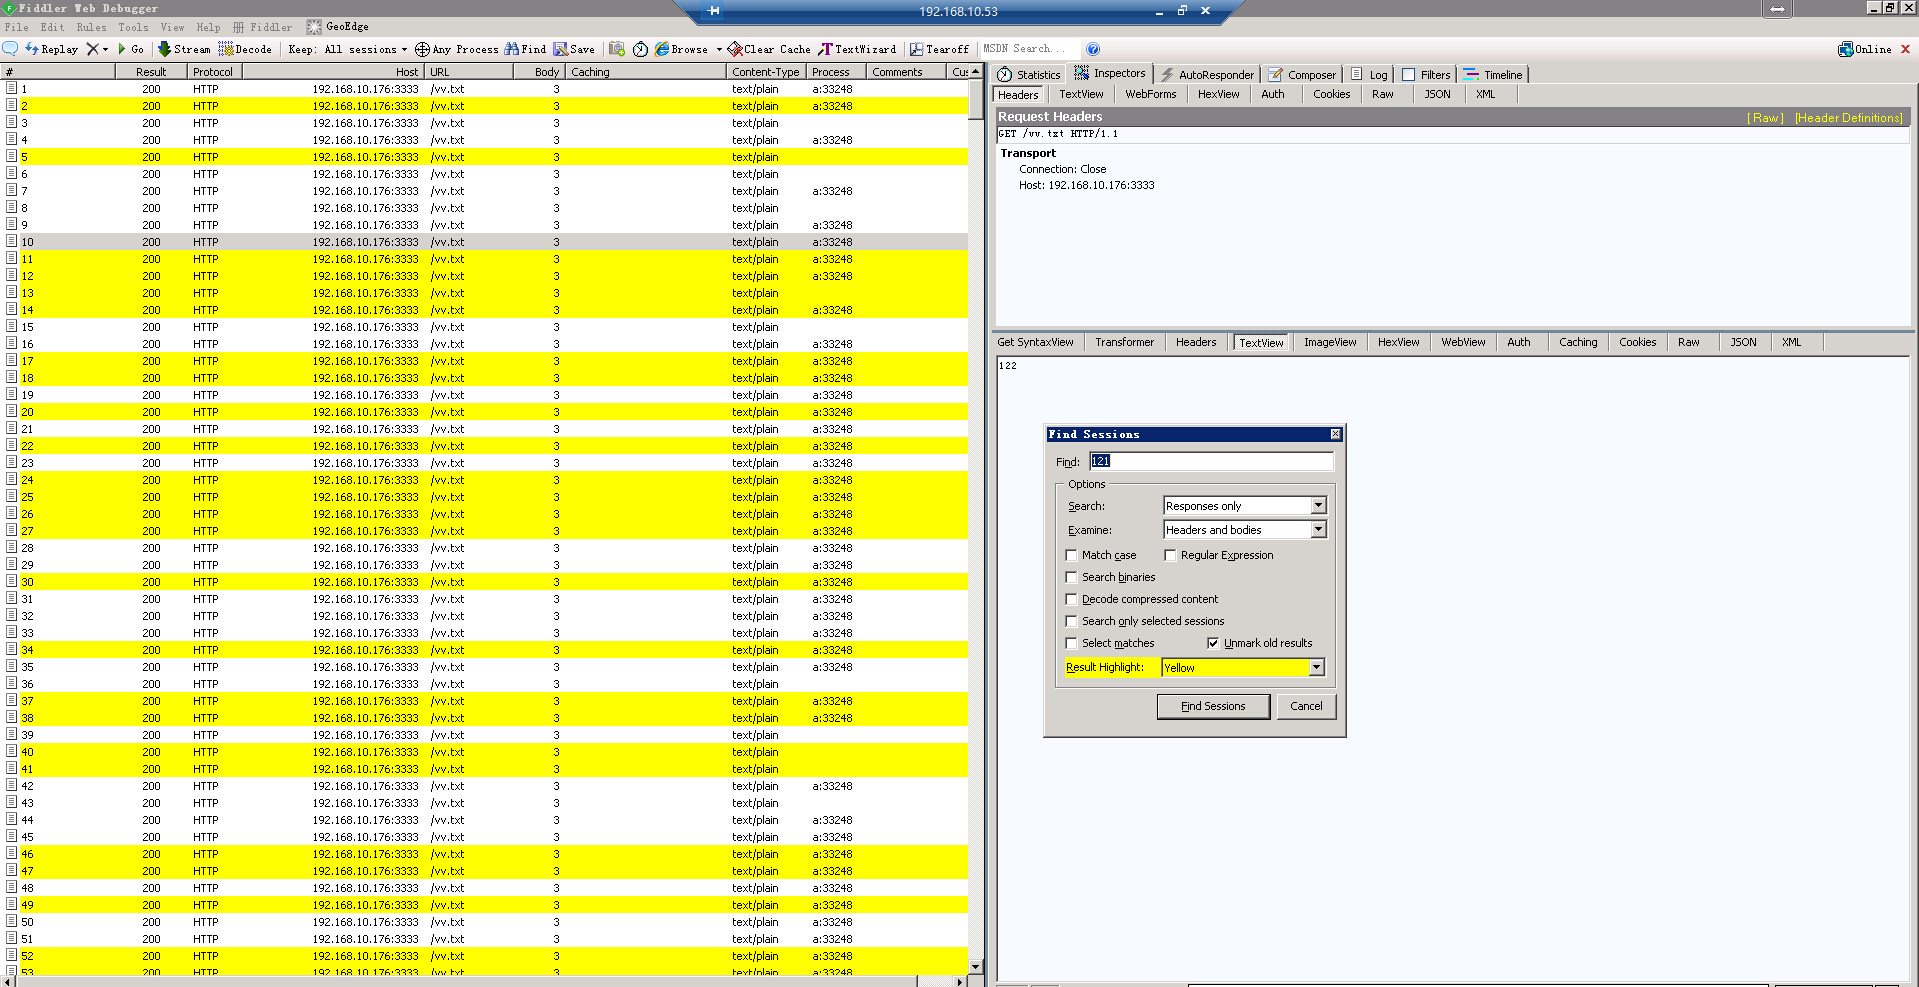This screenshot has height=987, width=1919.
Task: Open the Rules menu
Action: point(91,27)
